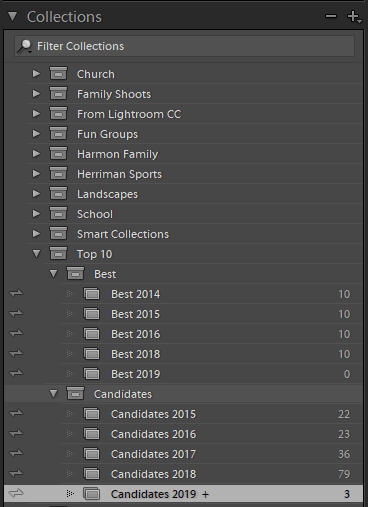This screenshot has width=368, height=507.
Task: Click the Candidates 2017 photo count 36
Action: coord(344,454)
